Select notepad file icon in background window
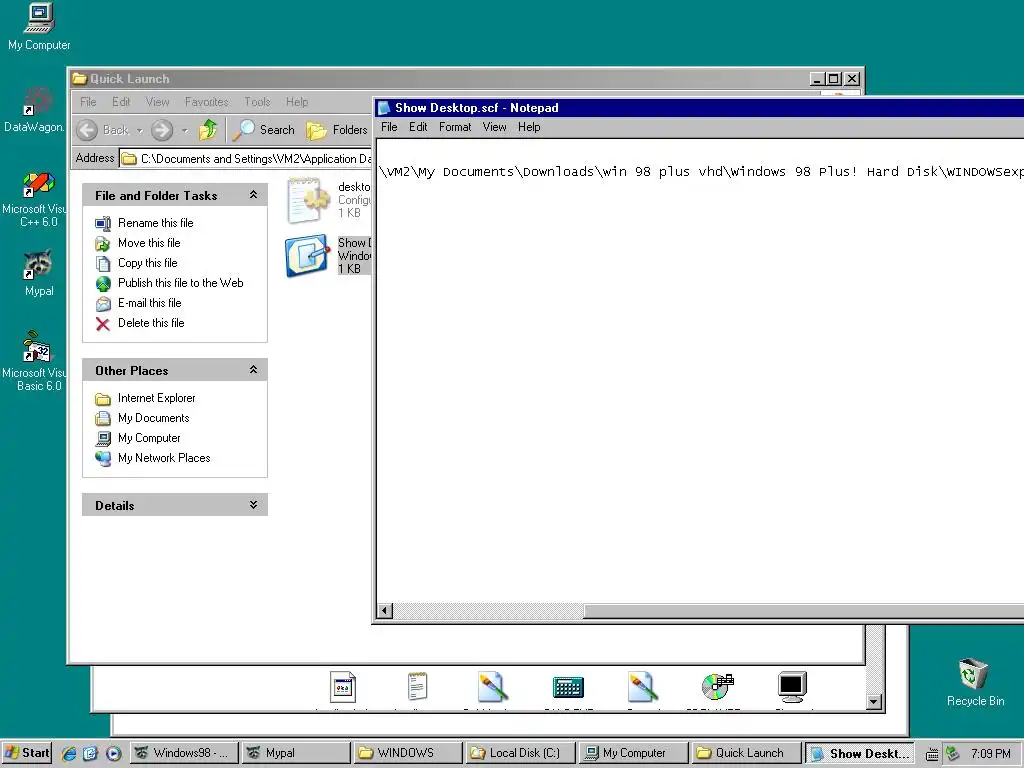This screenshot has width=1024, height=768. pos(417,686)
